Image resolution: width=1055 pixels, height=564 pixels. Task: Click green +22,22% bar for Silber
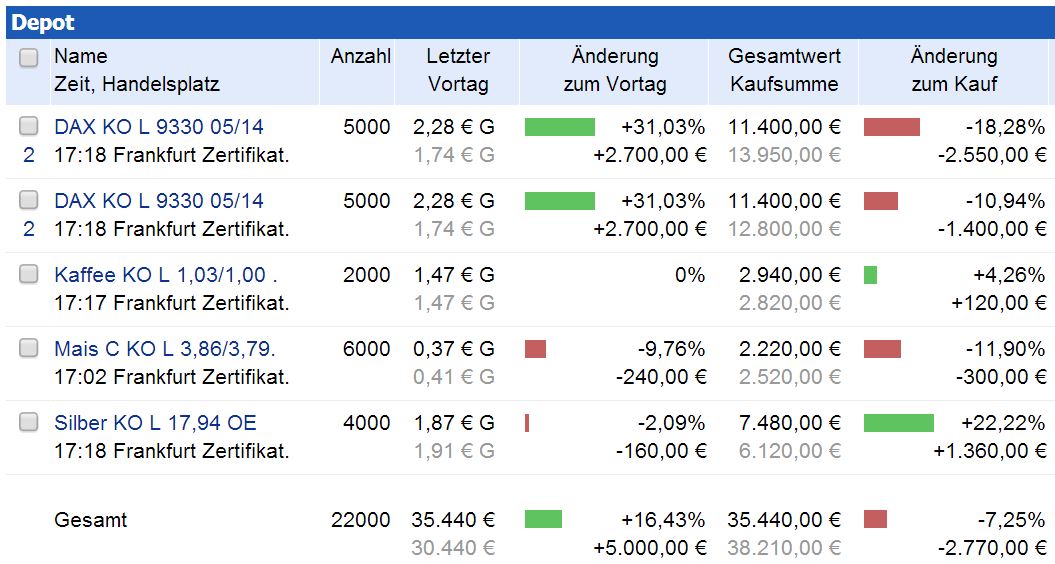tap(898, 423)
